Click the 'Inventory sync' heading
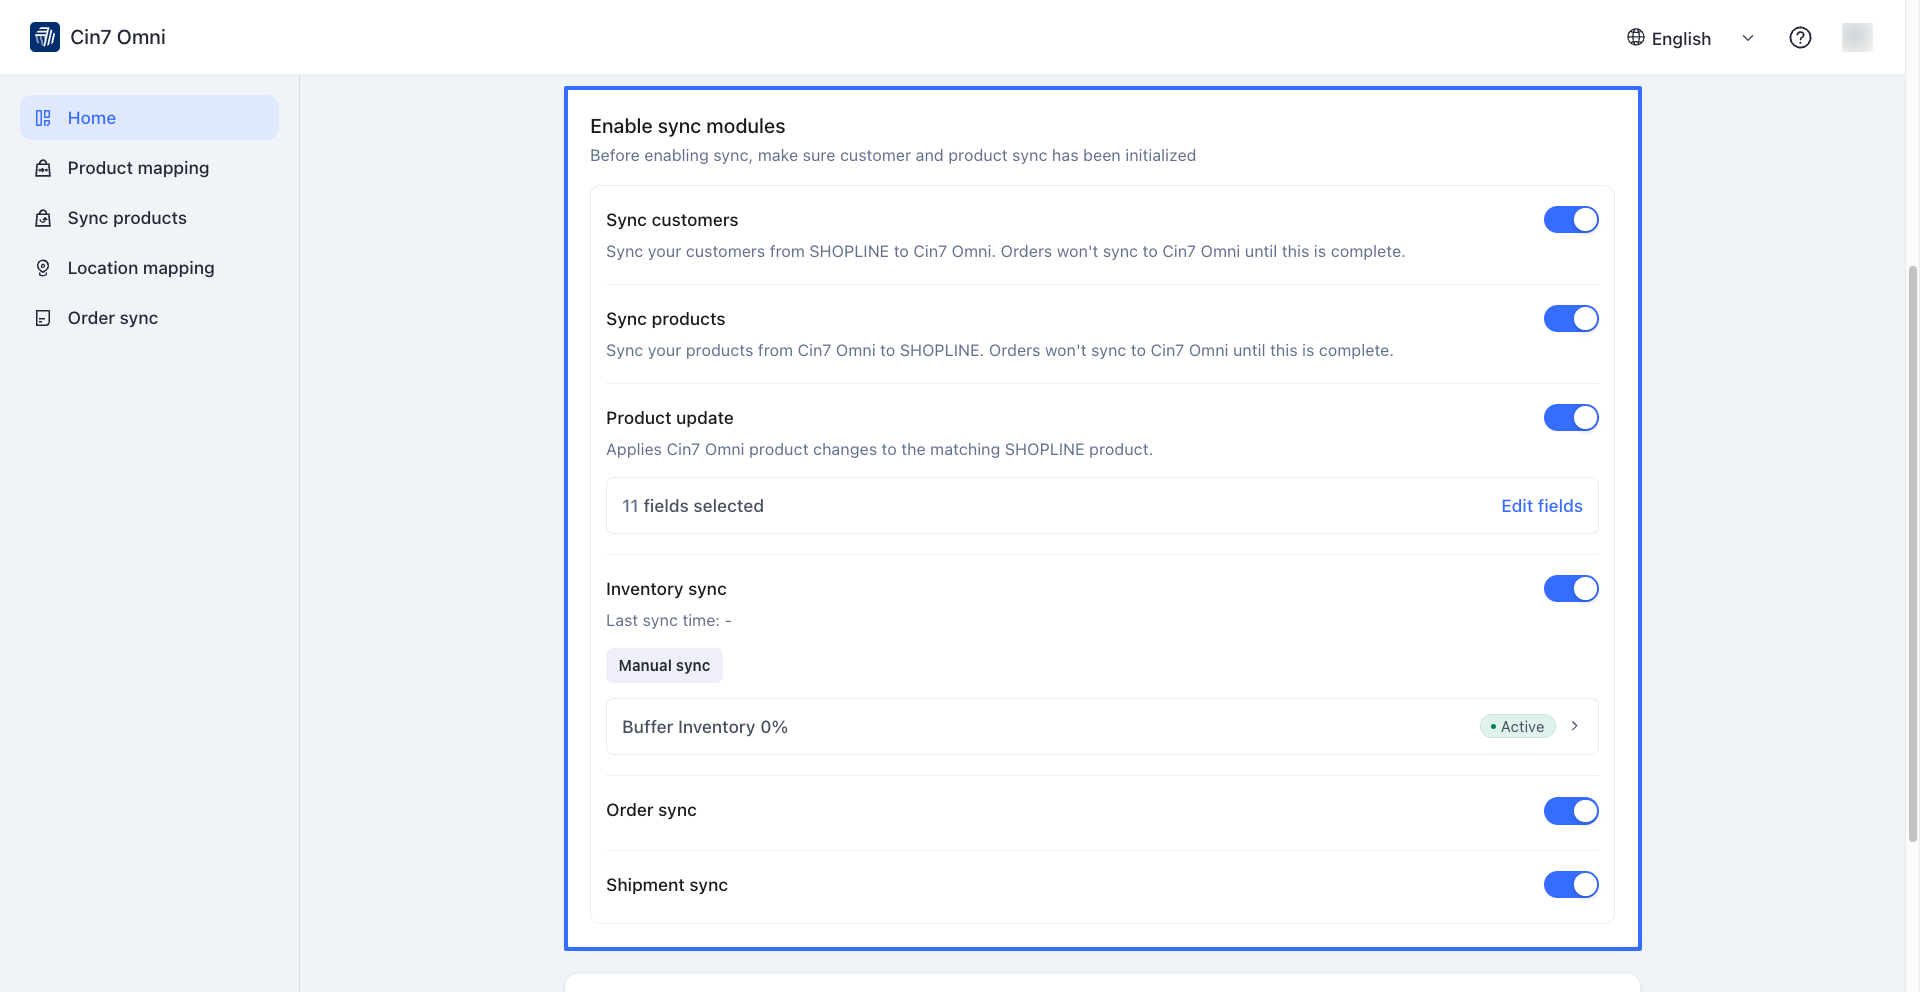 coord(666,589)
